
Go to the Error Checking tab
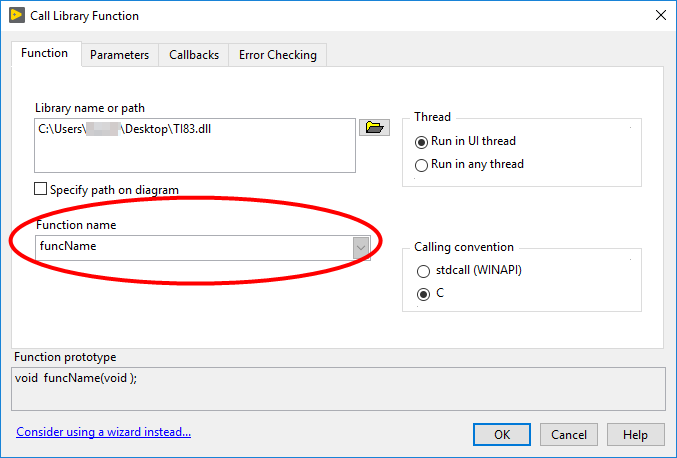[278, 55]
